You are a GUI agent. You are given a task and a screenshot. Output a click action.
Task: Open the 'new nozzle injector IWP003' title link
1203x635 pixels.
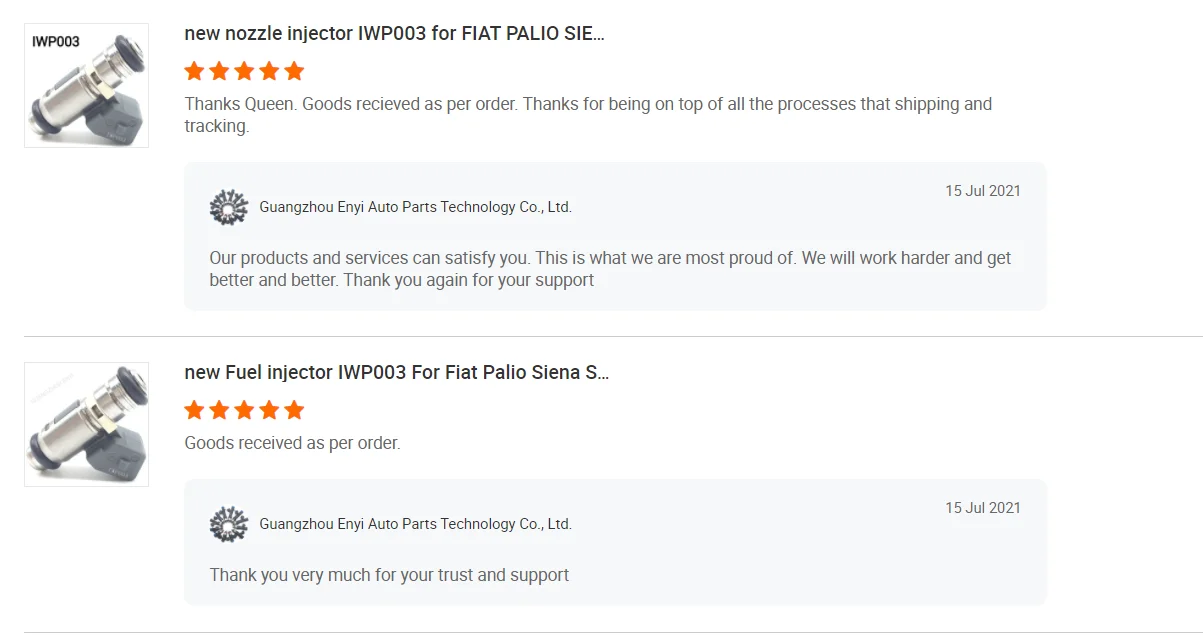click(x=394, y=33)
